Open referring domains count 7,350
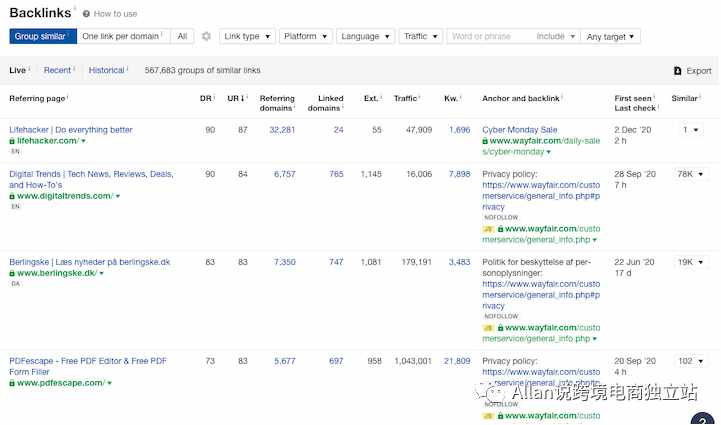 285,262
